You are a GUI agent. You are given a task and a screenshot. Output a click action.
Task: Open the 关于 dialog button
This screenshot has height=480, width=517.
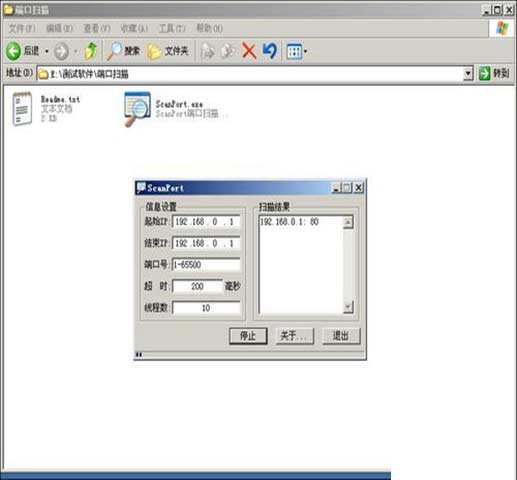(295, 336)
